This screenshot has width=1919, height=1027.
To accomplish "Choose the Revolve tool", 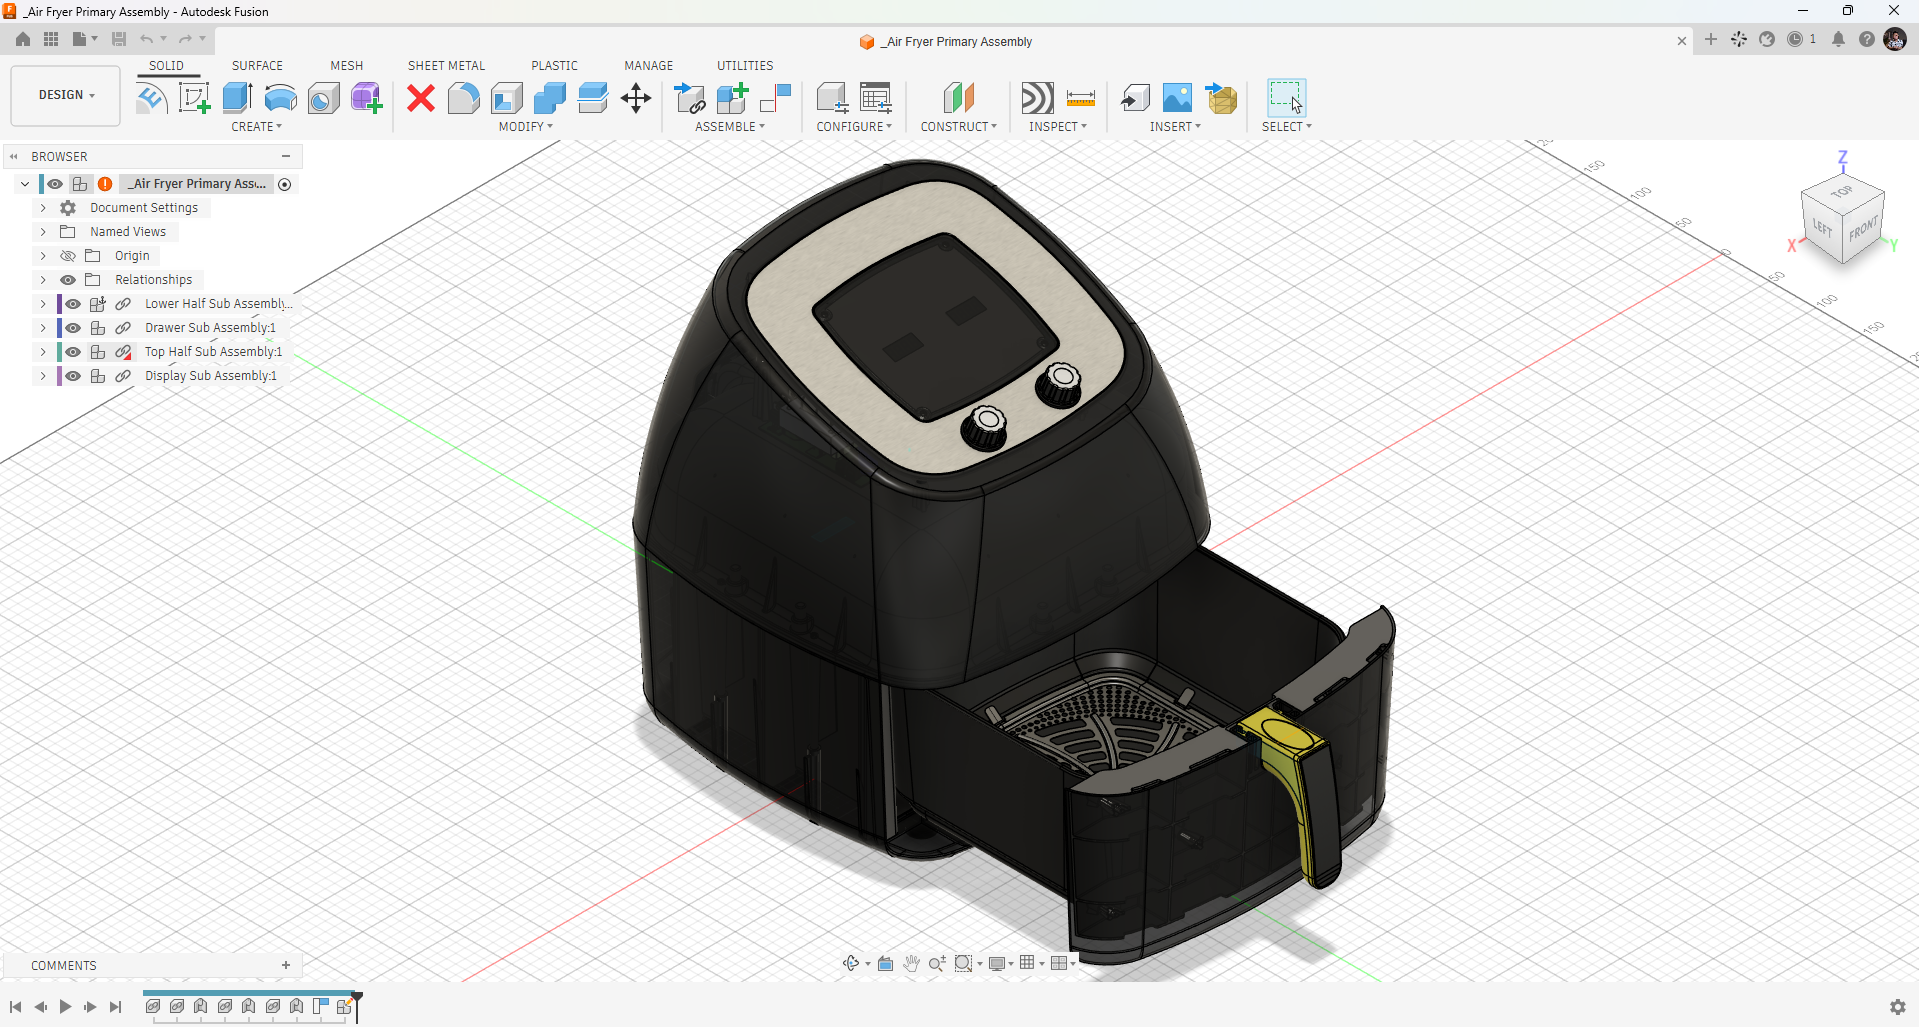I will [x=280, y=98].
